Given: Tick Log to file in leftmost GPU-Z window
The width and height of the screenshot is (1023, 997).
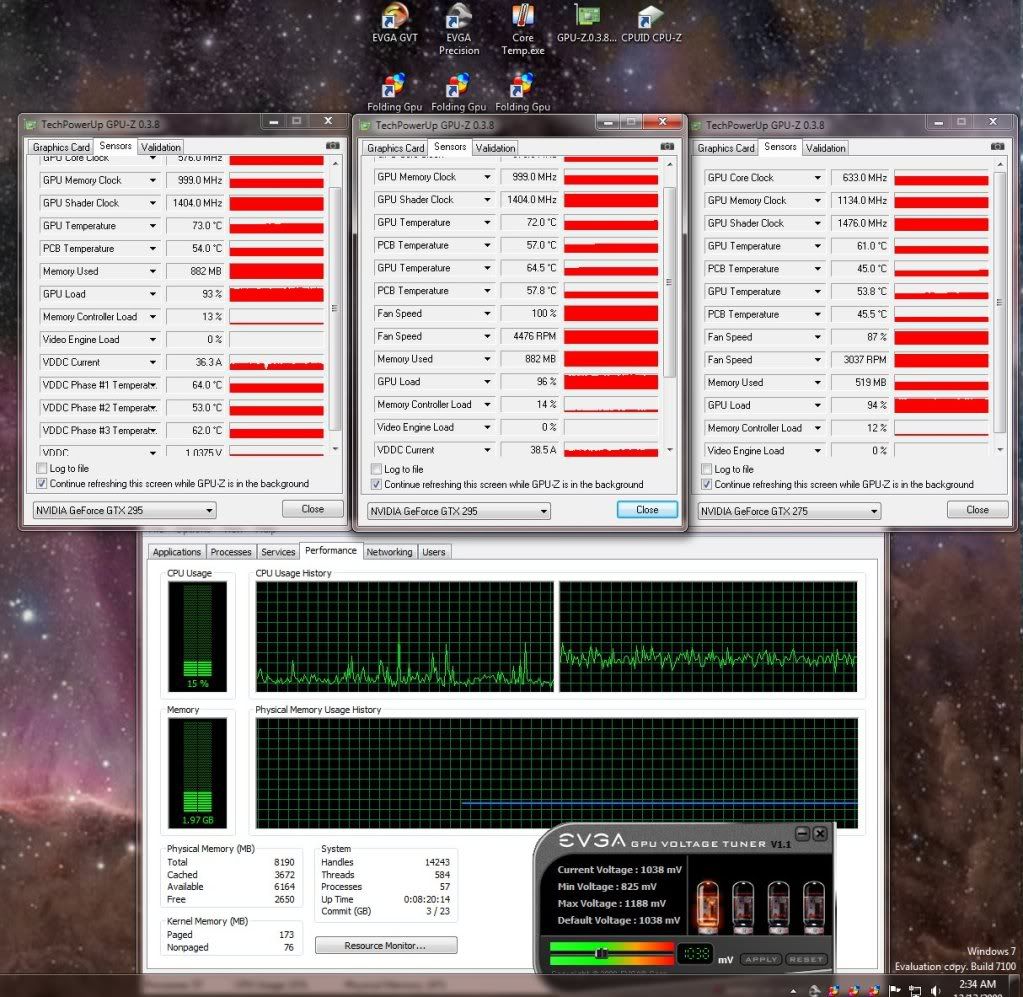Looking at the screenshot, I should pyautogui.click(x=42, y=468).
